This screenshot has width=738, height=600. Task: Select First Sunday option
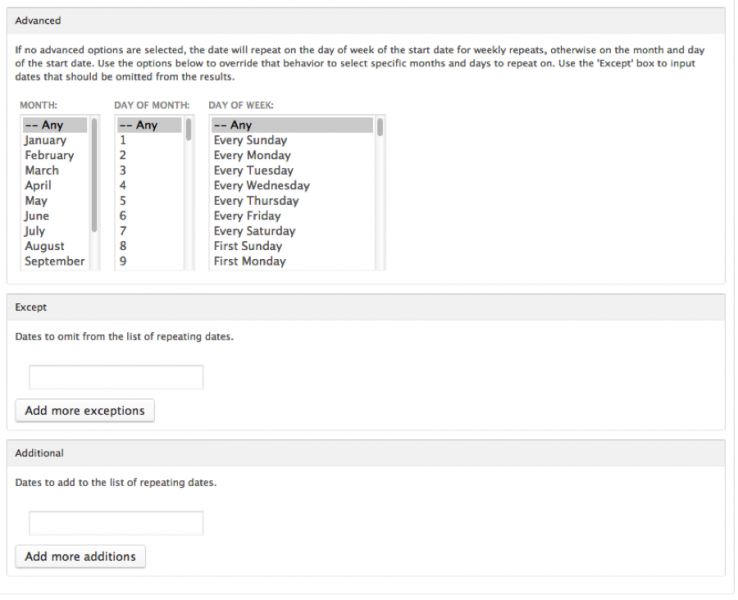247,246
